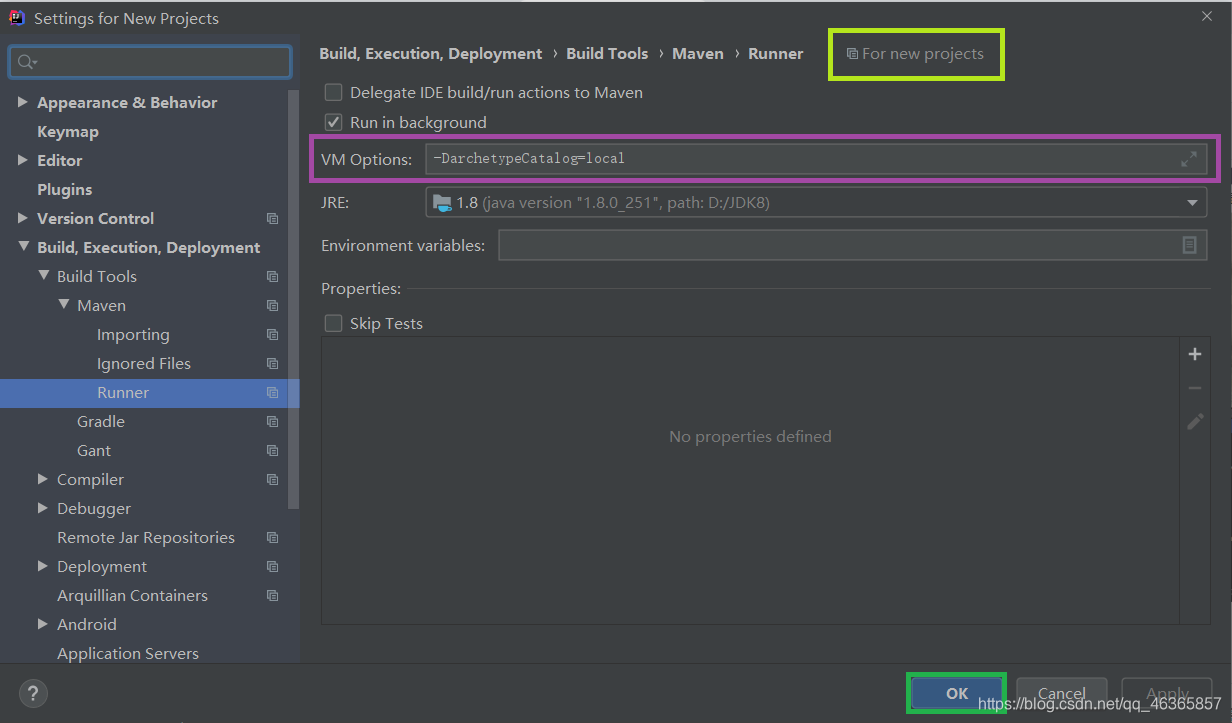Open the Keymap settings section

(x=67, y=131)
